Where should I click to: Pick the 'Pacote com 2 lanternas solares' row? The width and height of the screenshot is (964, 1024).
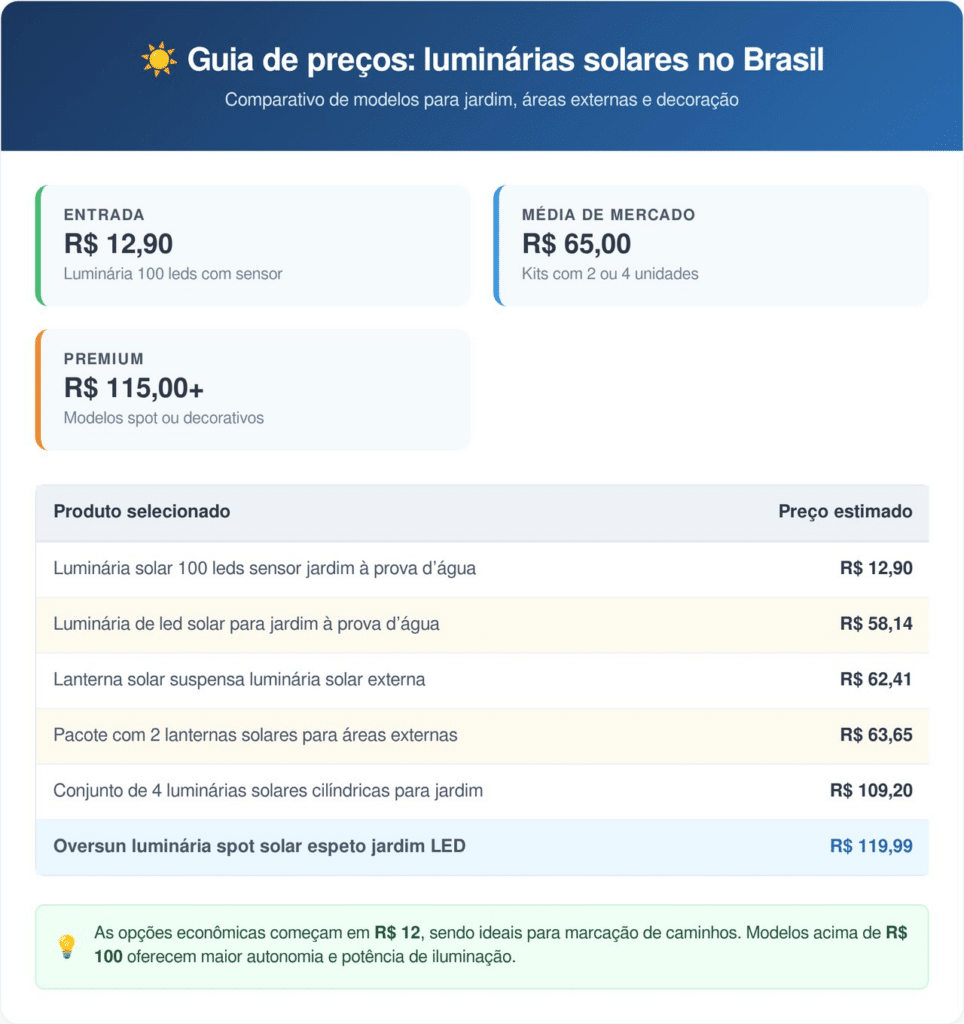tap(255, 735)
